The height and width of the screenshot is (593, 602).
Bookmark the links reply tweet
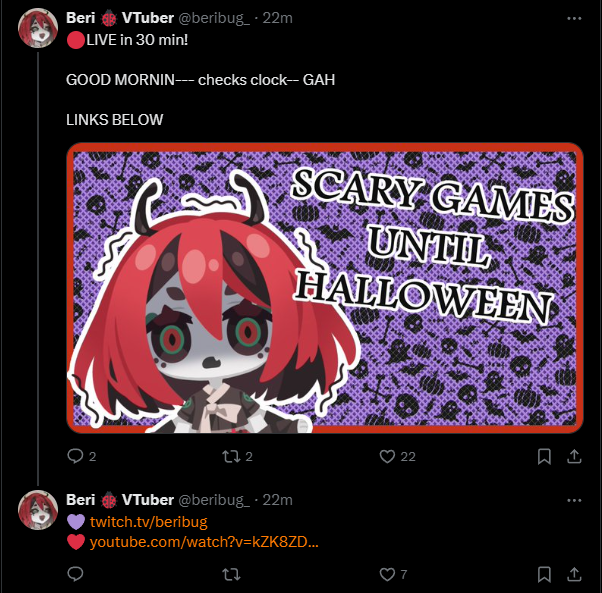[544, 574]
